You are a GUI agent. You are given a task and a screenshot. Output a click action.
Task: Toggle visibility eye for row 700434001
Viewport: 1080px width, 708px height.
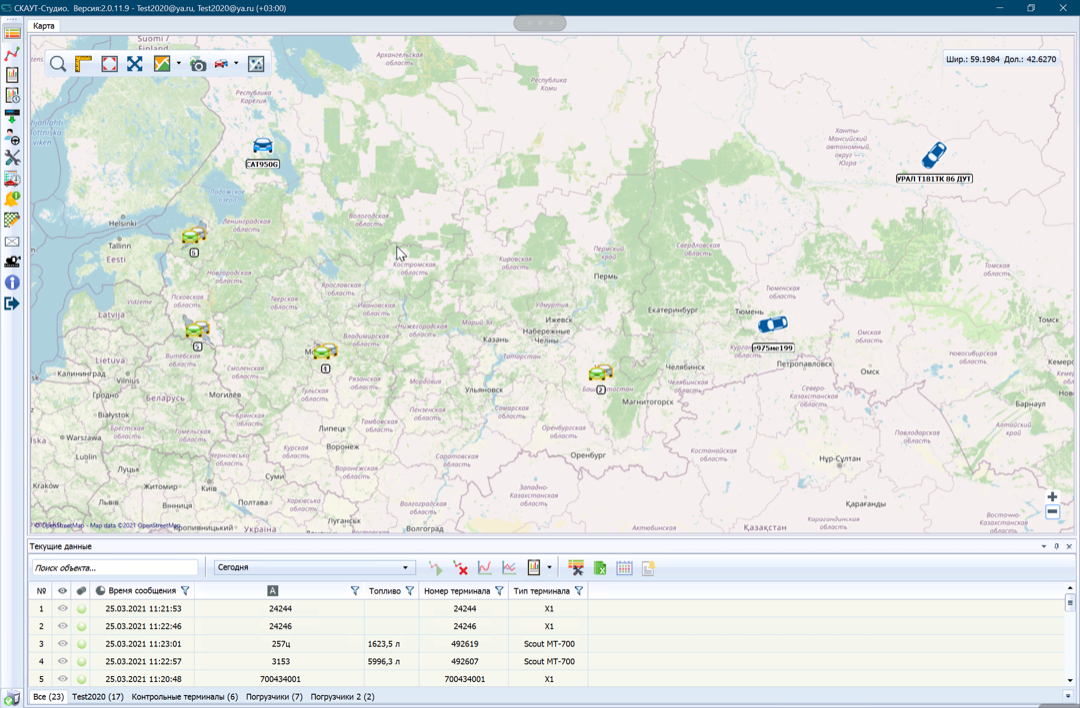[x=63, y=679]
